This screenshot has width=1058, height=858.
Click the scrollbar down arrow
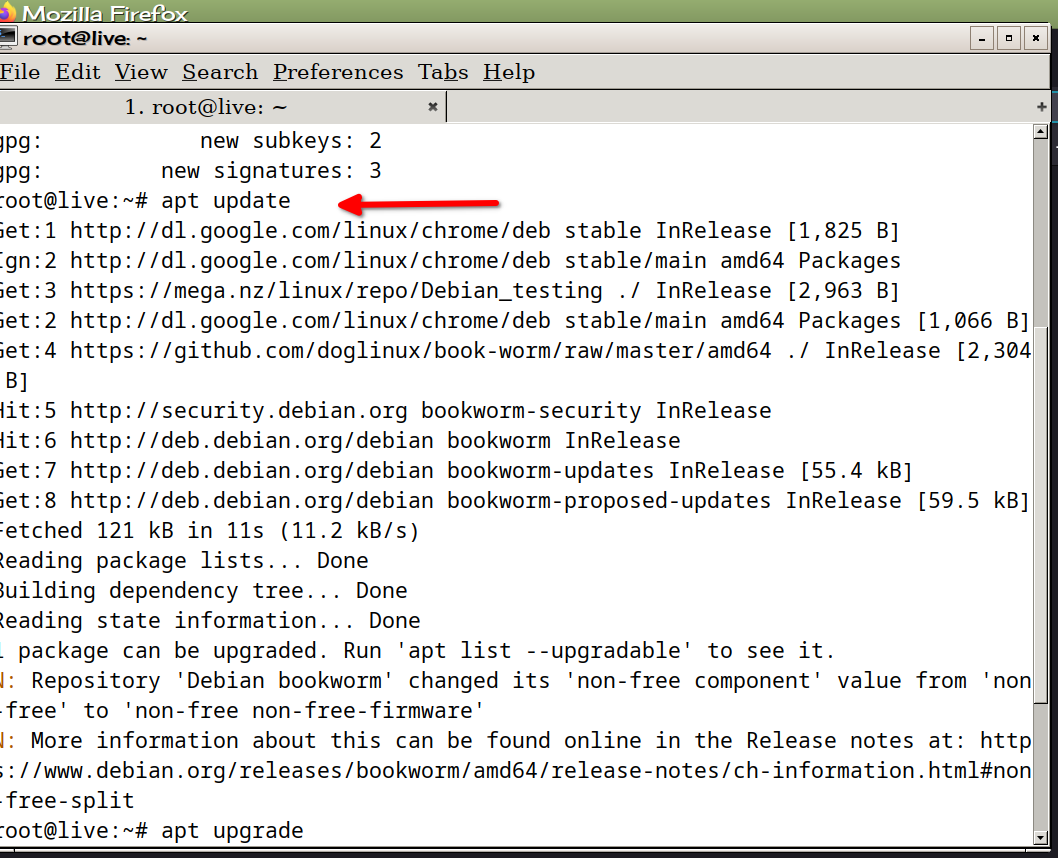pyautogui.click(x=1040, y=838)
